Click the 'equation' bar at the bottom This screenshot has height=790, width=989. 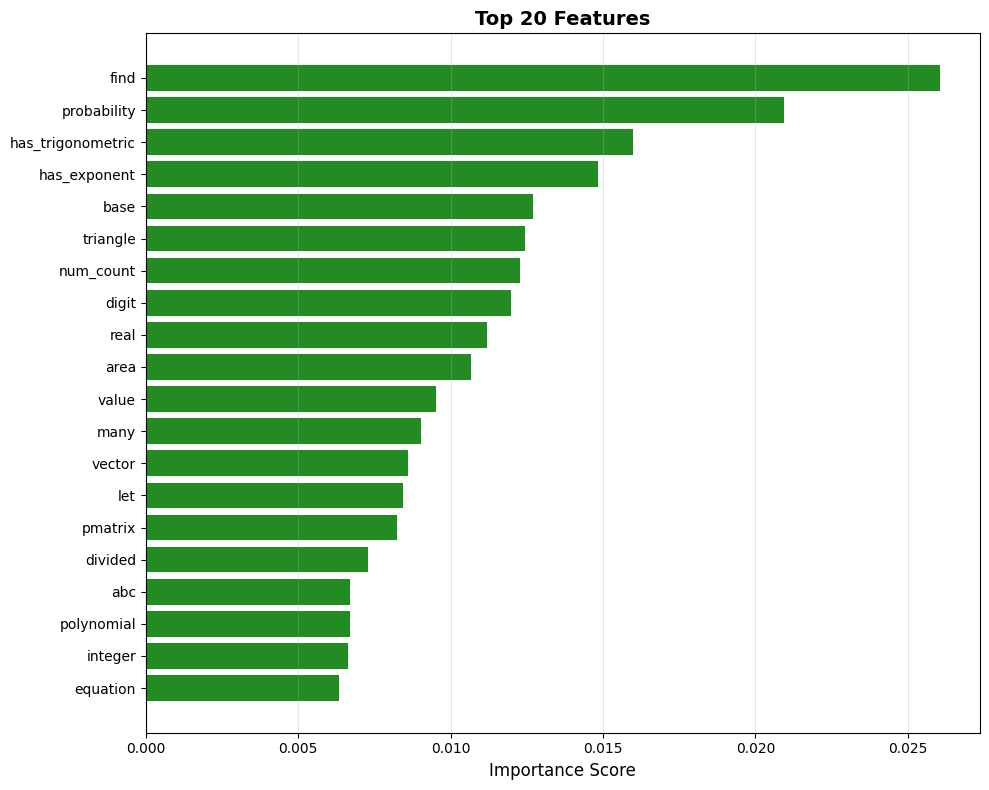coord(240,689)
